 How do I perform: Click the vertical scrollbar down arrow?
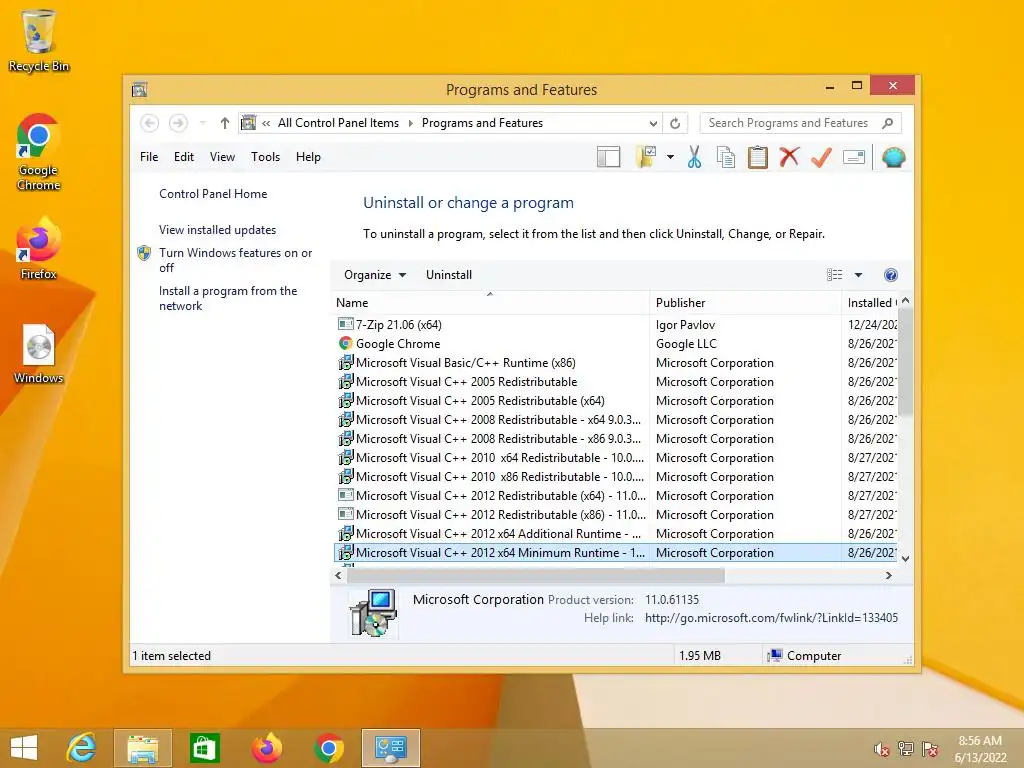(905, 558)
